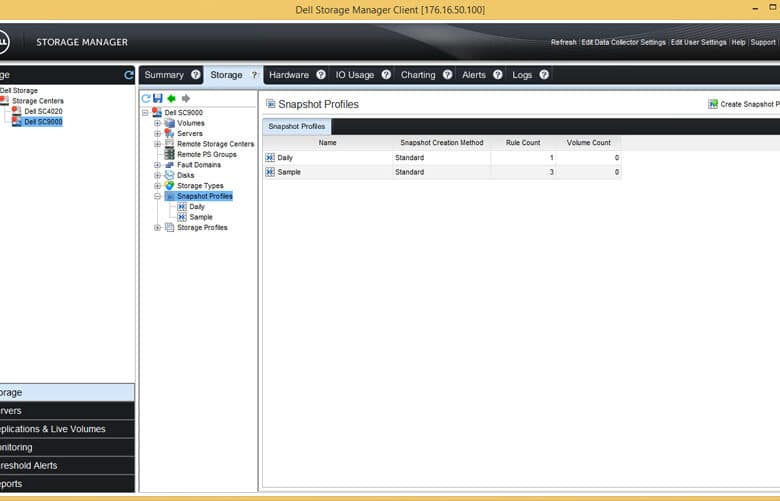
Task: Open help icon next to IO Usage tab
Action: pos(386,75)
